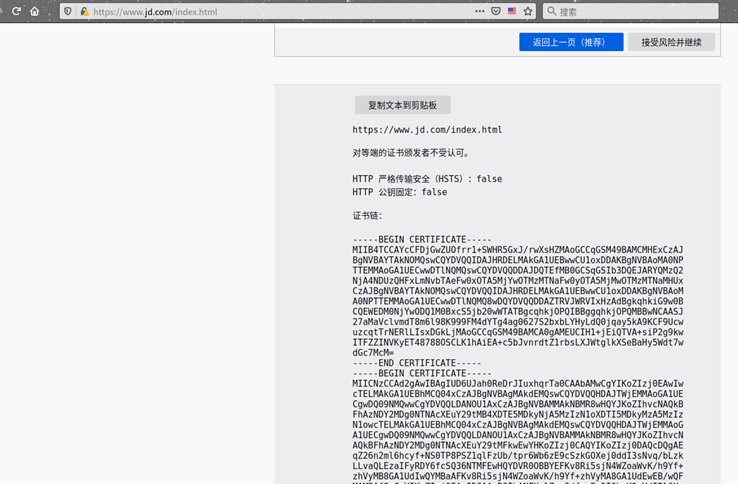This screenshot has height=484, width=738.
Task: Reload the current page
Action: point(16,12)
